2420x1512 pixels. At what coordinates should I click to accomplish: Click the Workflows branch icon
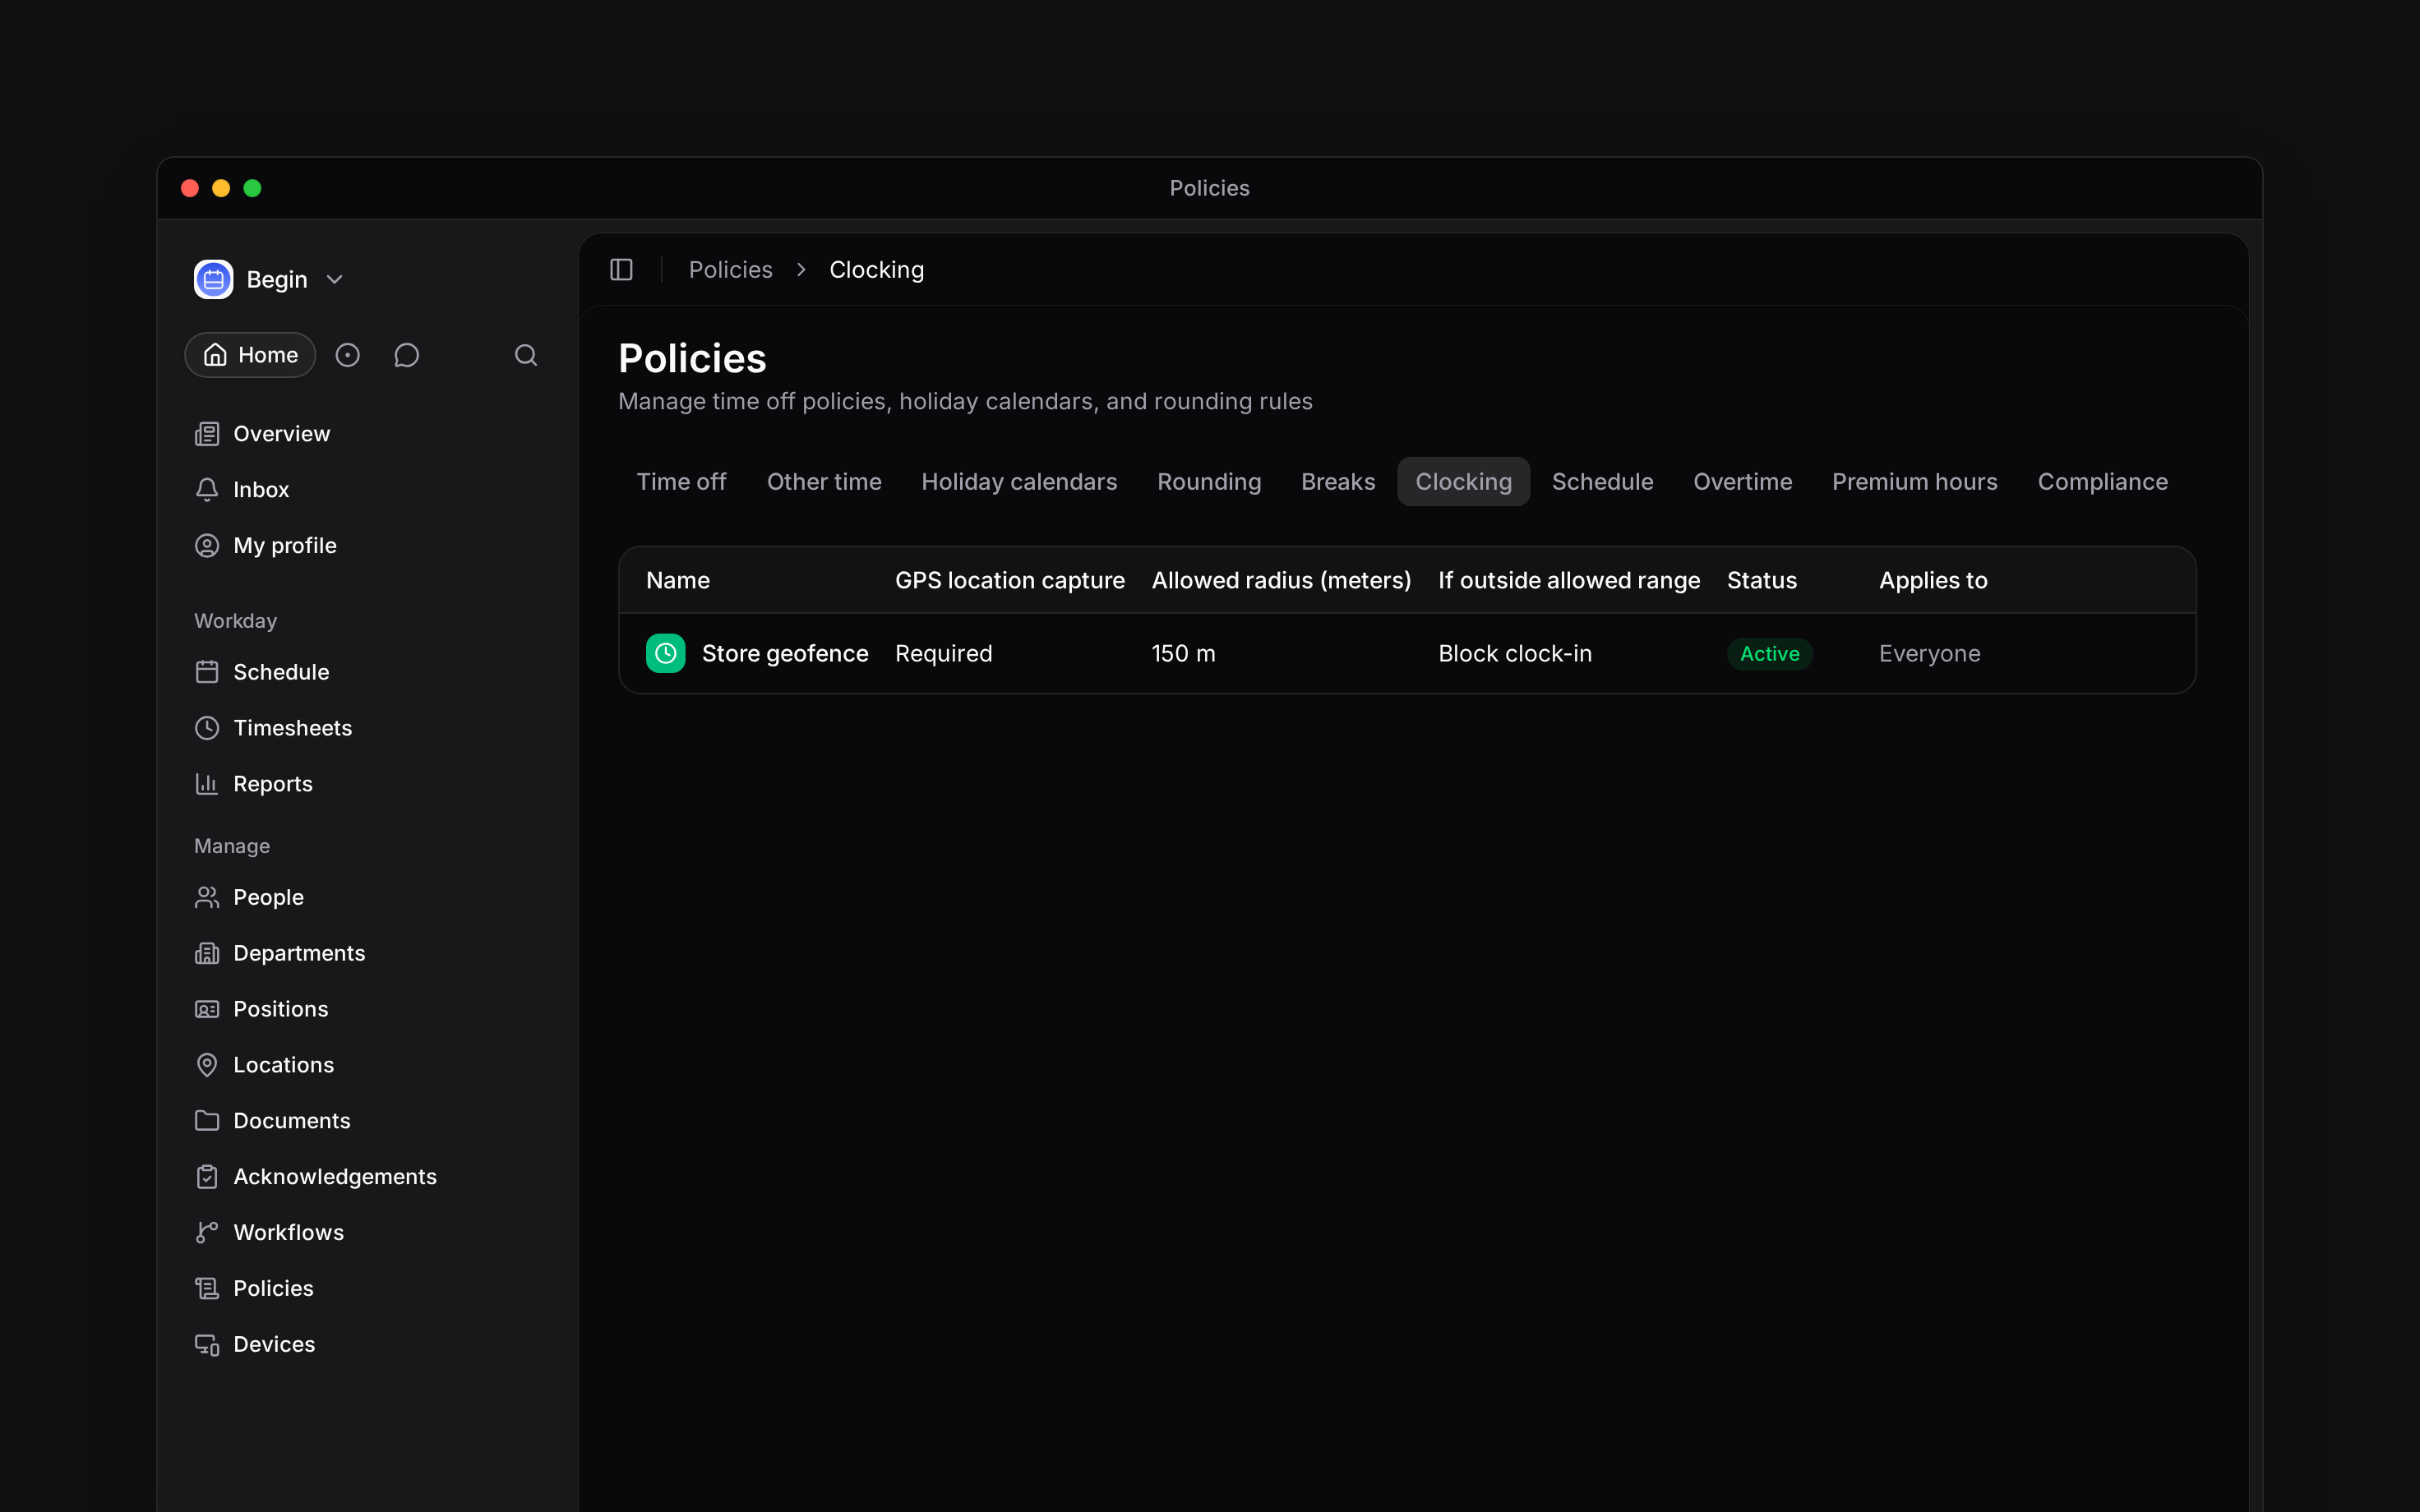pos(207,1233)
